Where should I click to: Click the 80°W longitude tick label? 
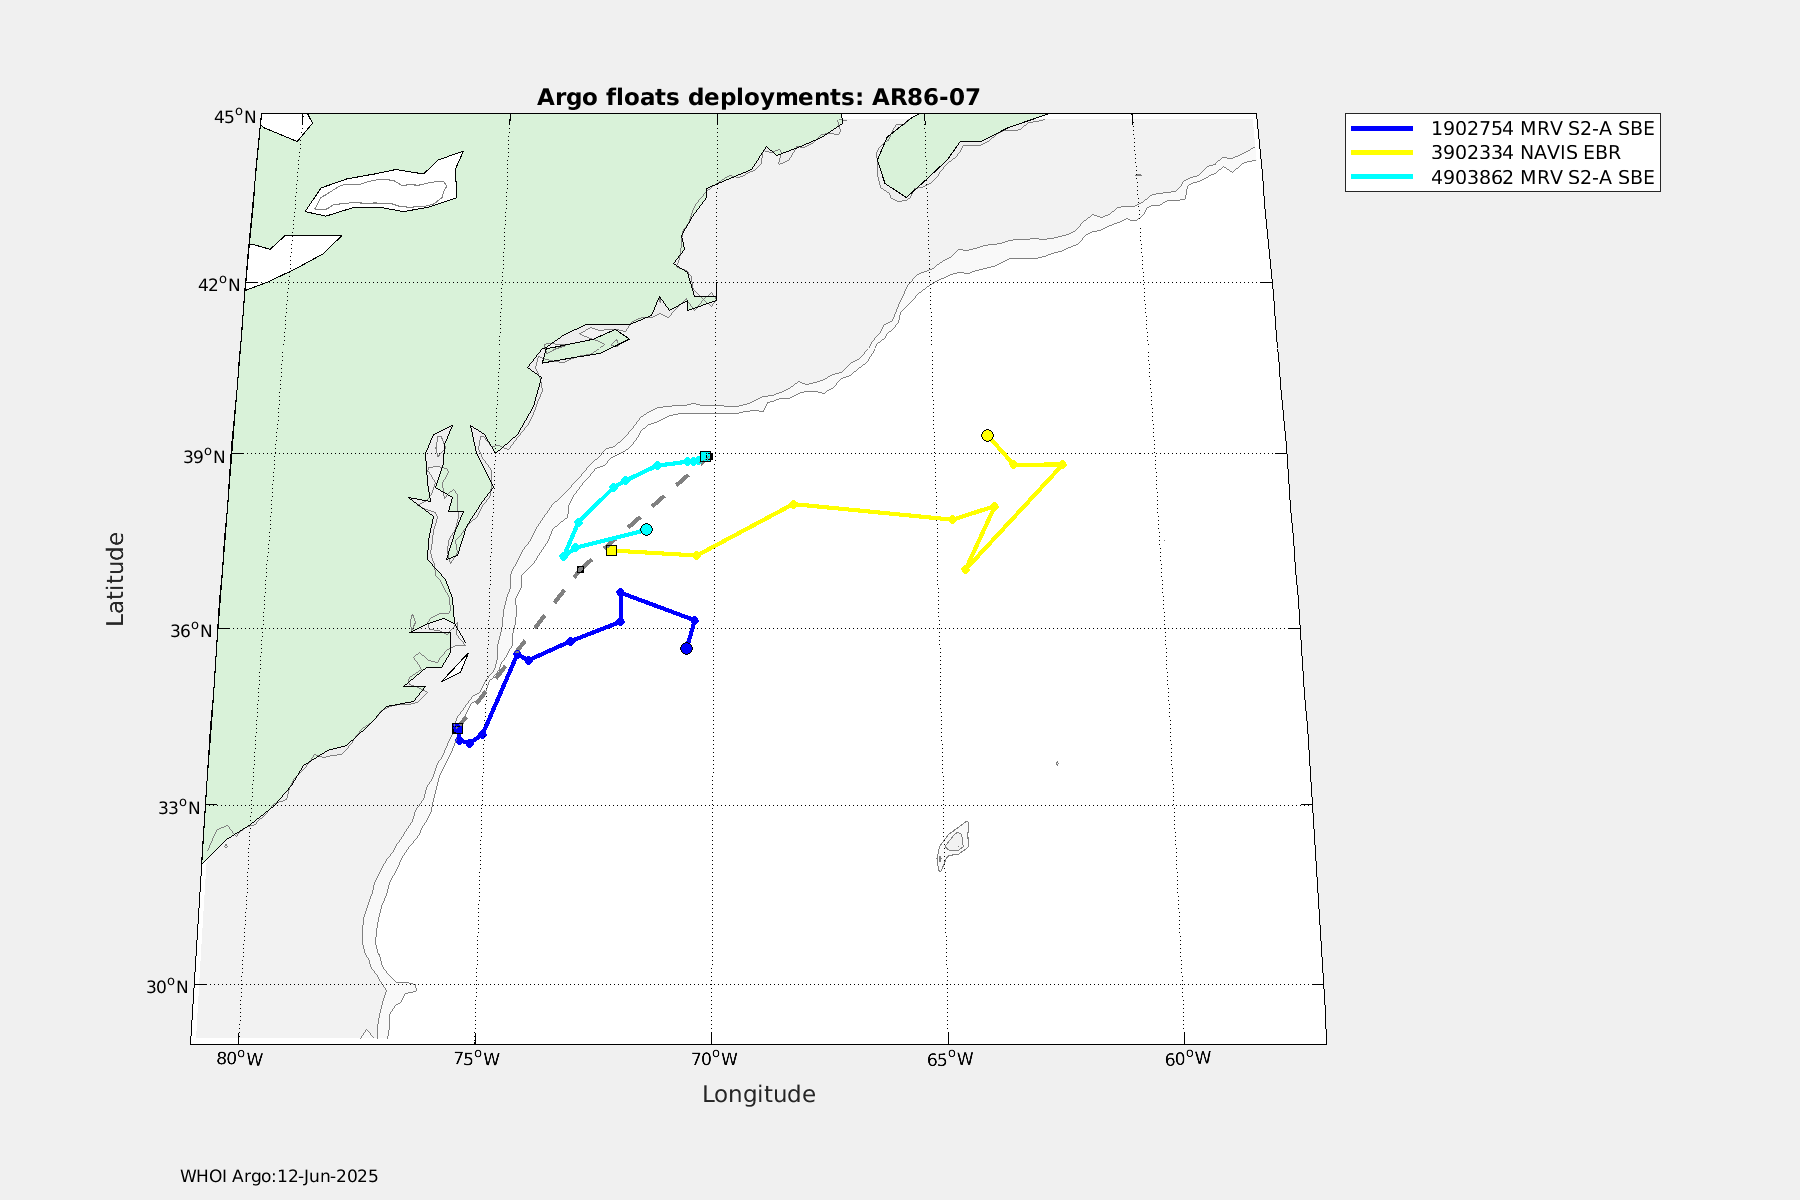pos(240,1058)
